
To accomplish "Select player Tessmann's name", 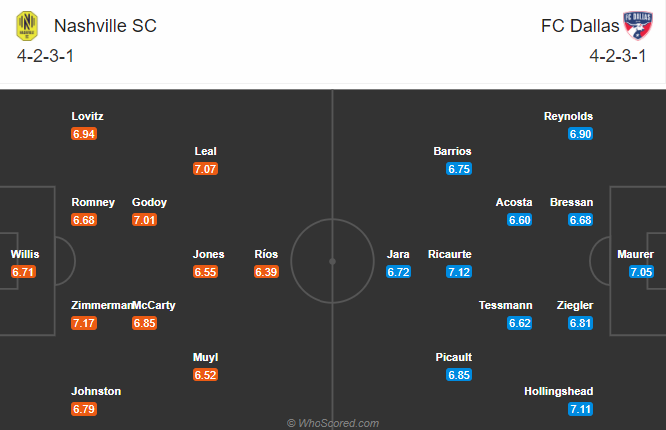I will point(505,306).
